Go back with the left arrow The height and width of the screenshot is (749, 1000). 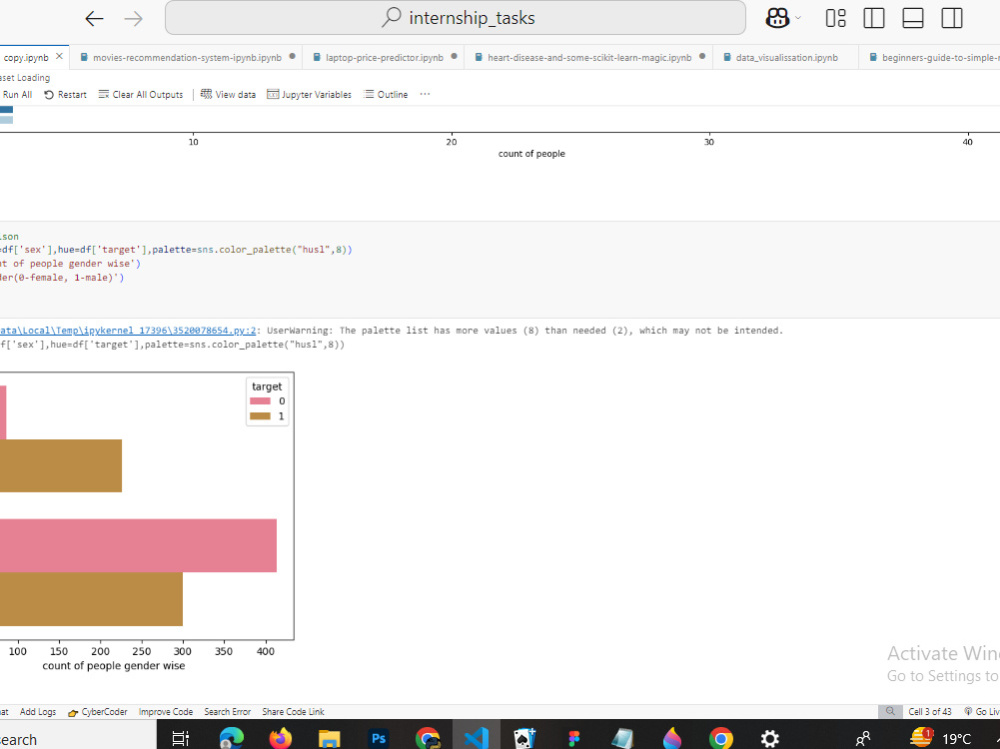94,19
